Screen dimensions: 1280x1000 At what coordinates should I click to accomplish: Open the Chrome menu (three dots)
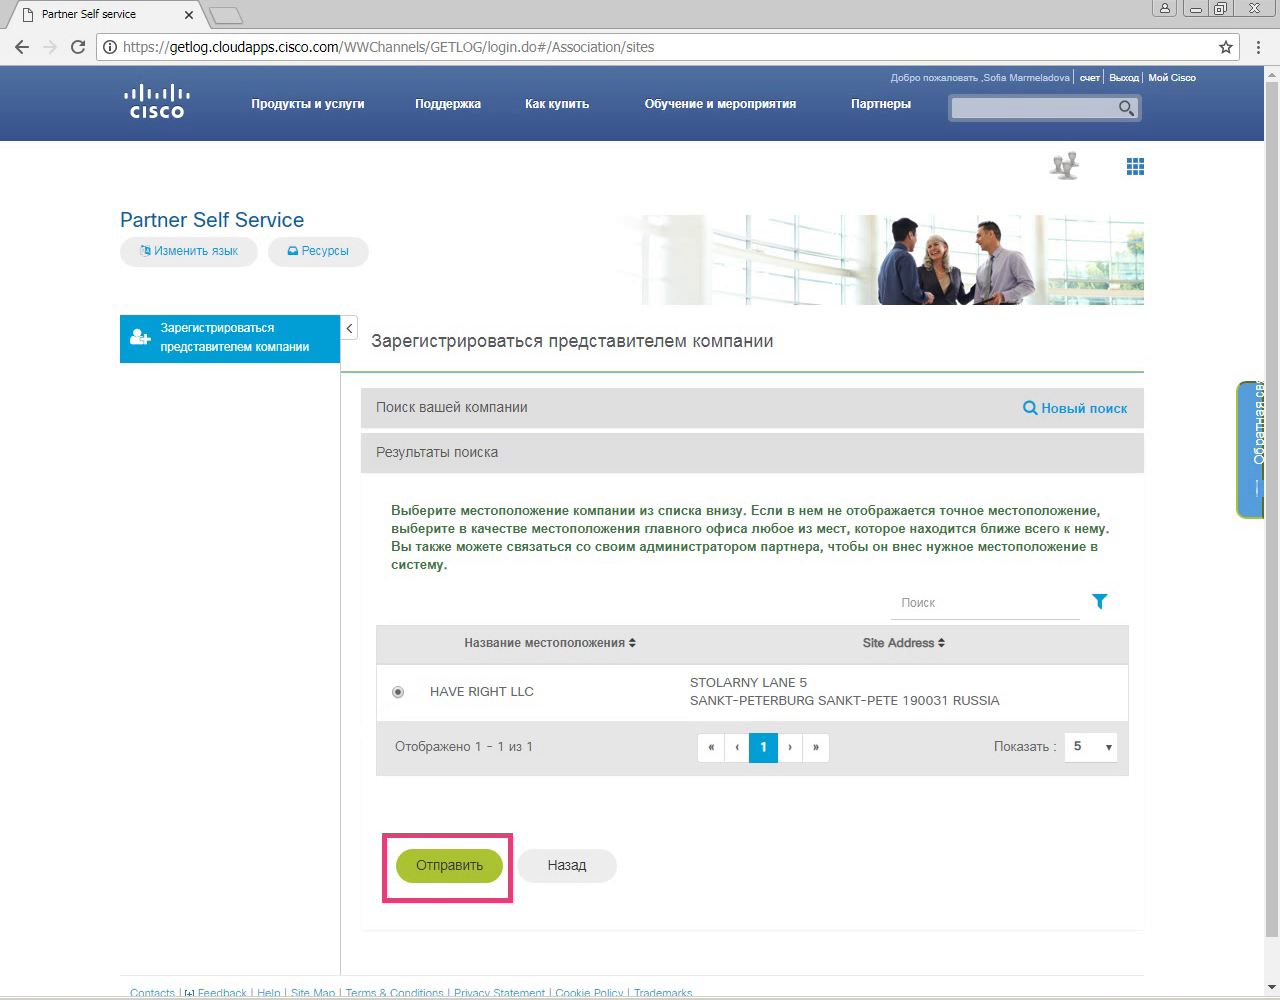pos(1258,47)
